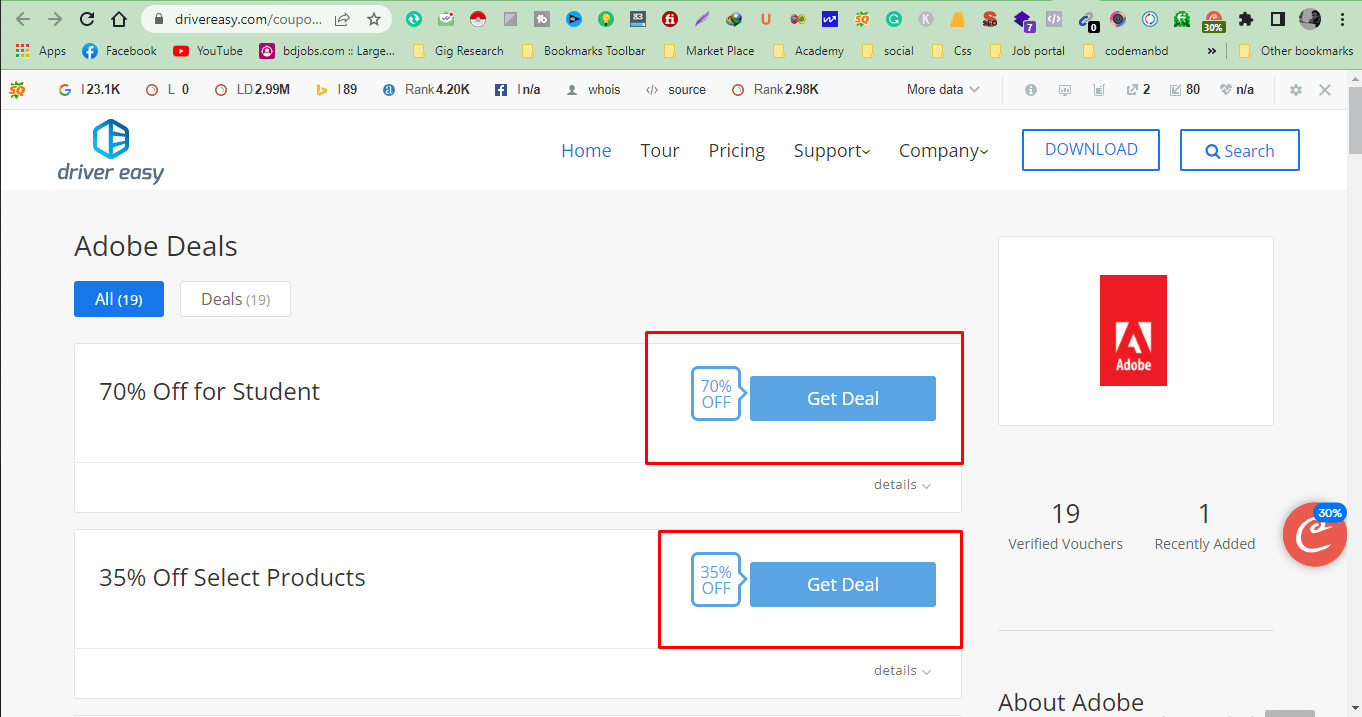
Task: Open the More data dropdown in SEO toolbar
Action: point(938,89)
